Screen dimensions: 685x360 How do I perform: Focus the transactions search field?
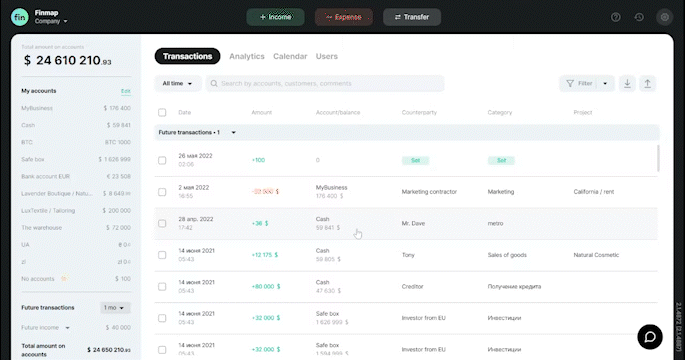[x=325, y=83]
